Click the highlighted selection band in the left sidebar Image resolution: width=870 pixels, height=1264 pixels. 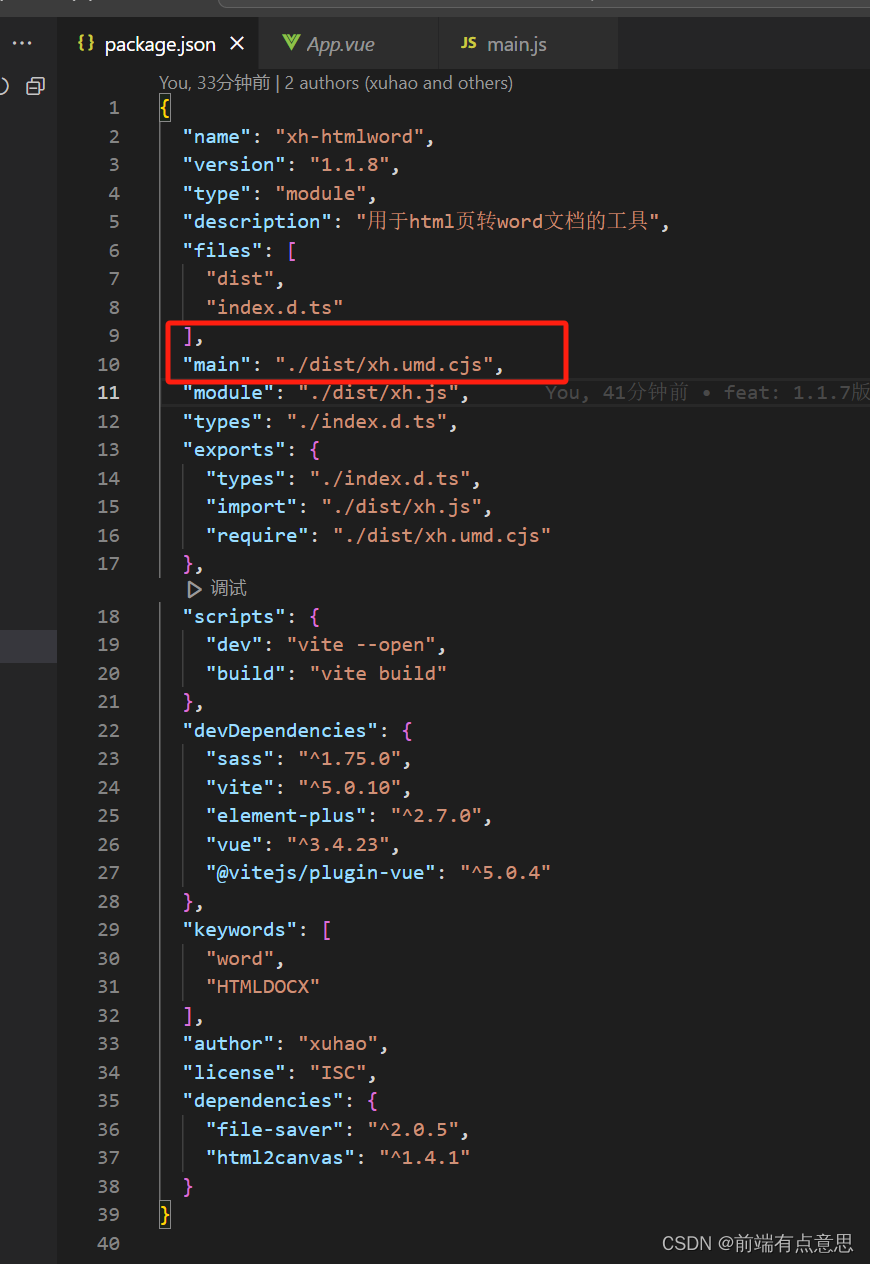pyautogui.click(x=29, y=646)
